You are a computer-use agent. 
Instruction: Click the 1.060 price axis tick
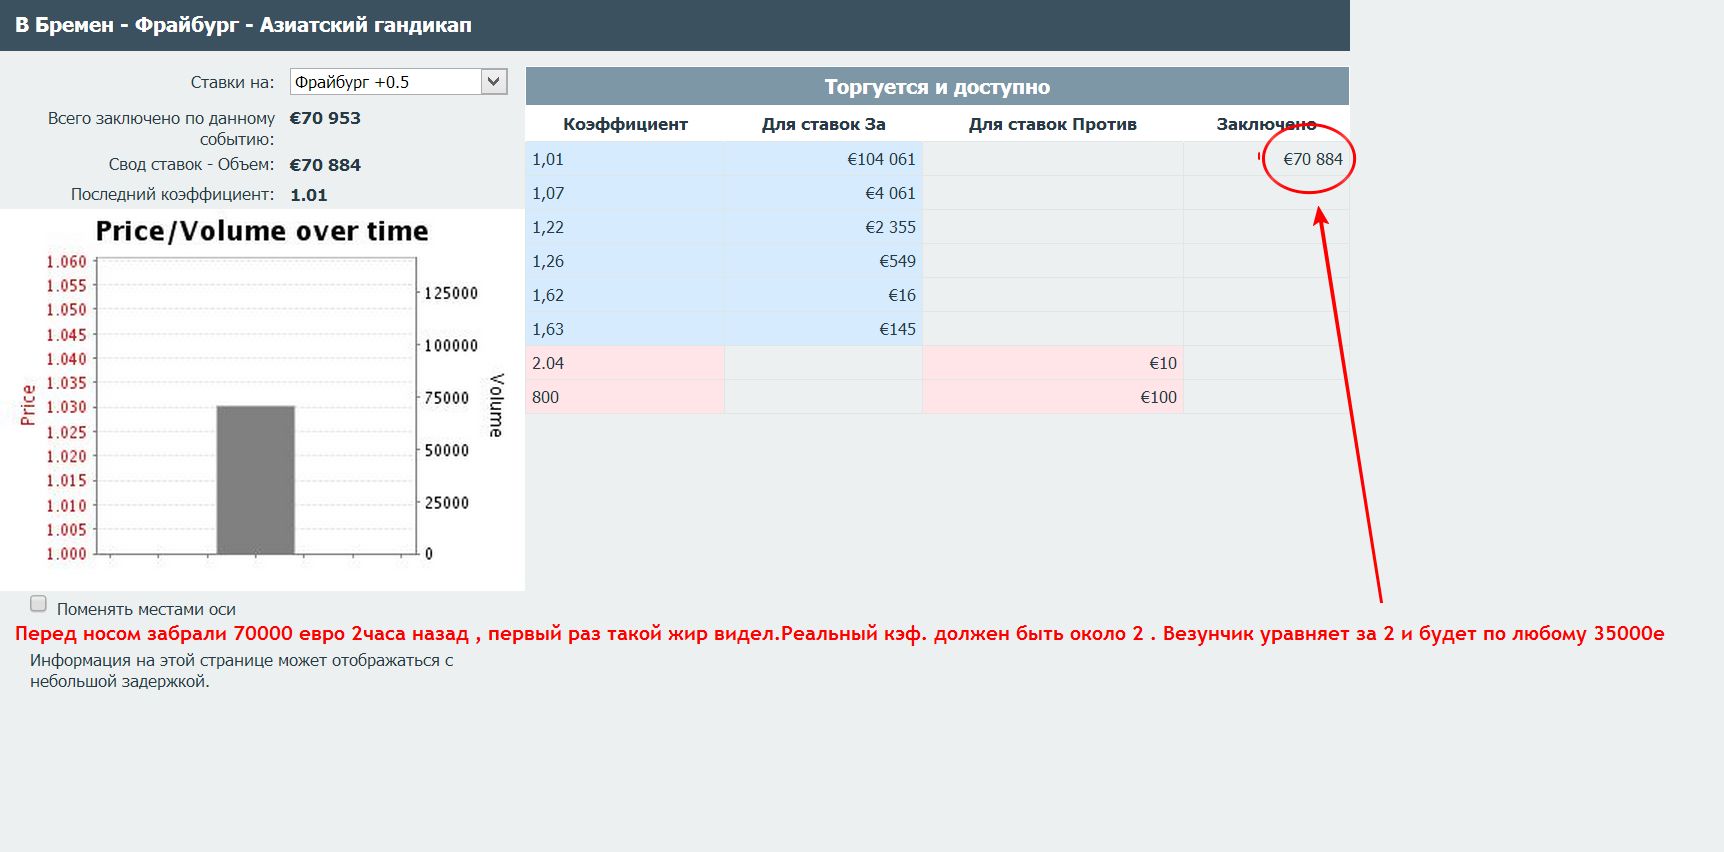(66, 261)
